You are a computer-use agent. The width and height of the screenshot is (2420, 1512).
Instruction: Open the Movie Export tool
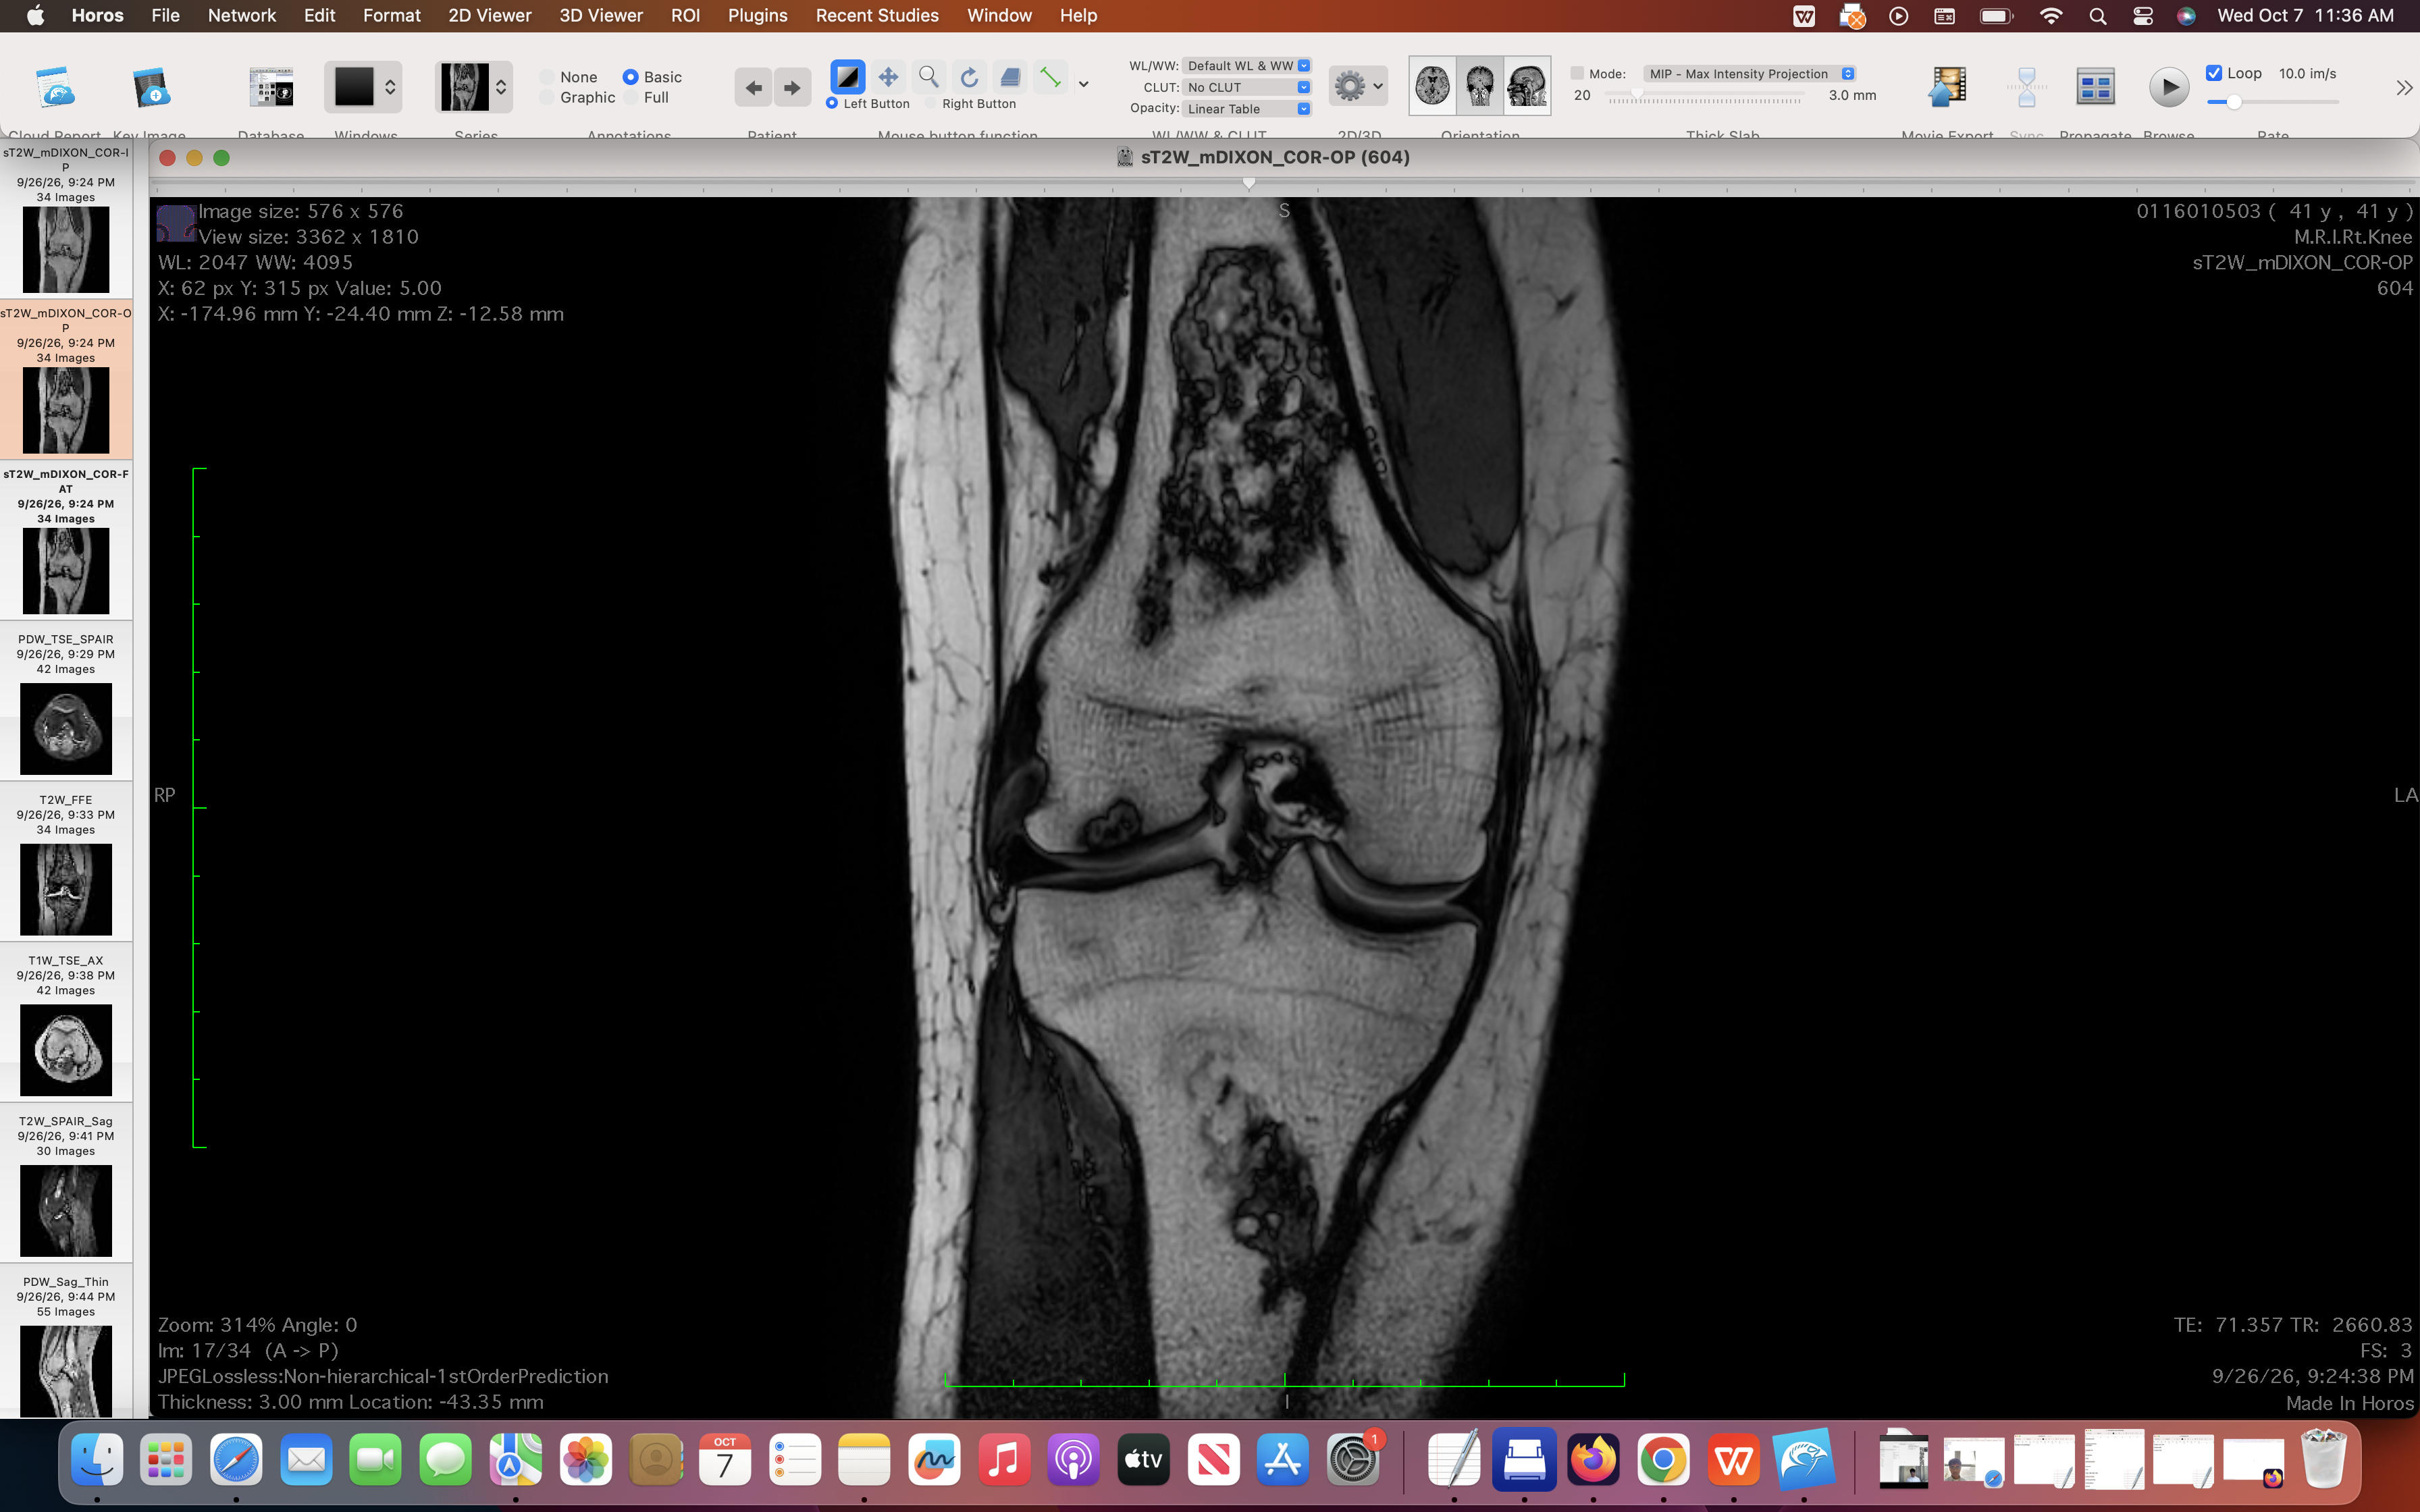(1947, 87)
